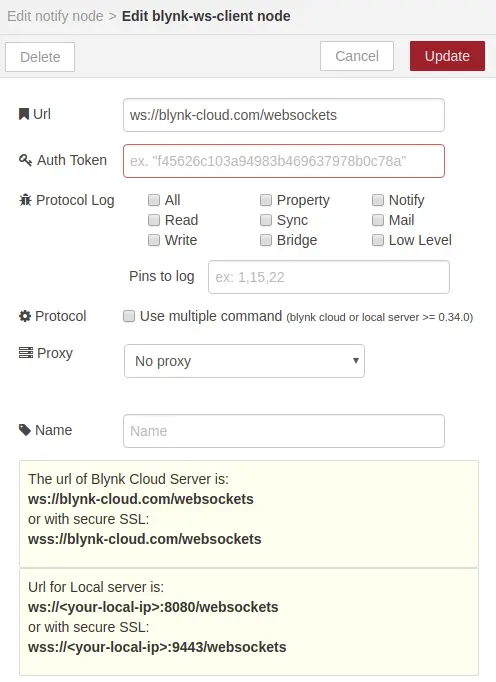Go back to Edit notify node breadcrumb

[55, 16]
